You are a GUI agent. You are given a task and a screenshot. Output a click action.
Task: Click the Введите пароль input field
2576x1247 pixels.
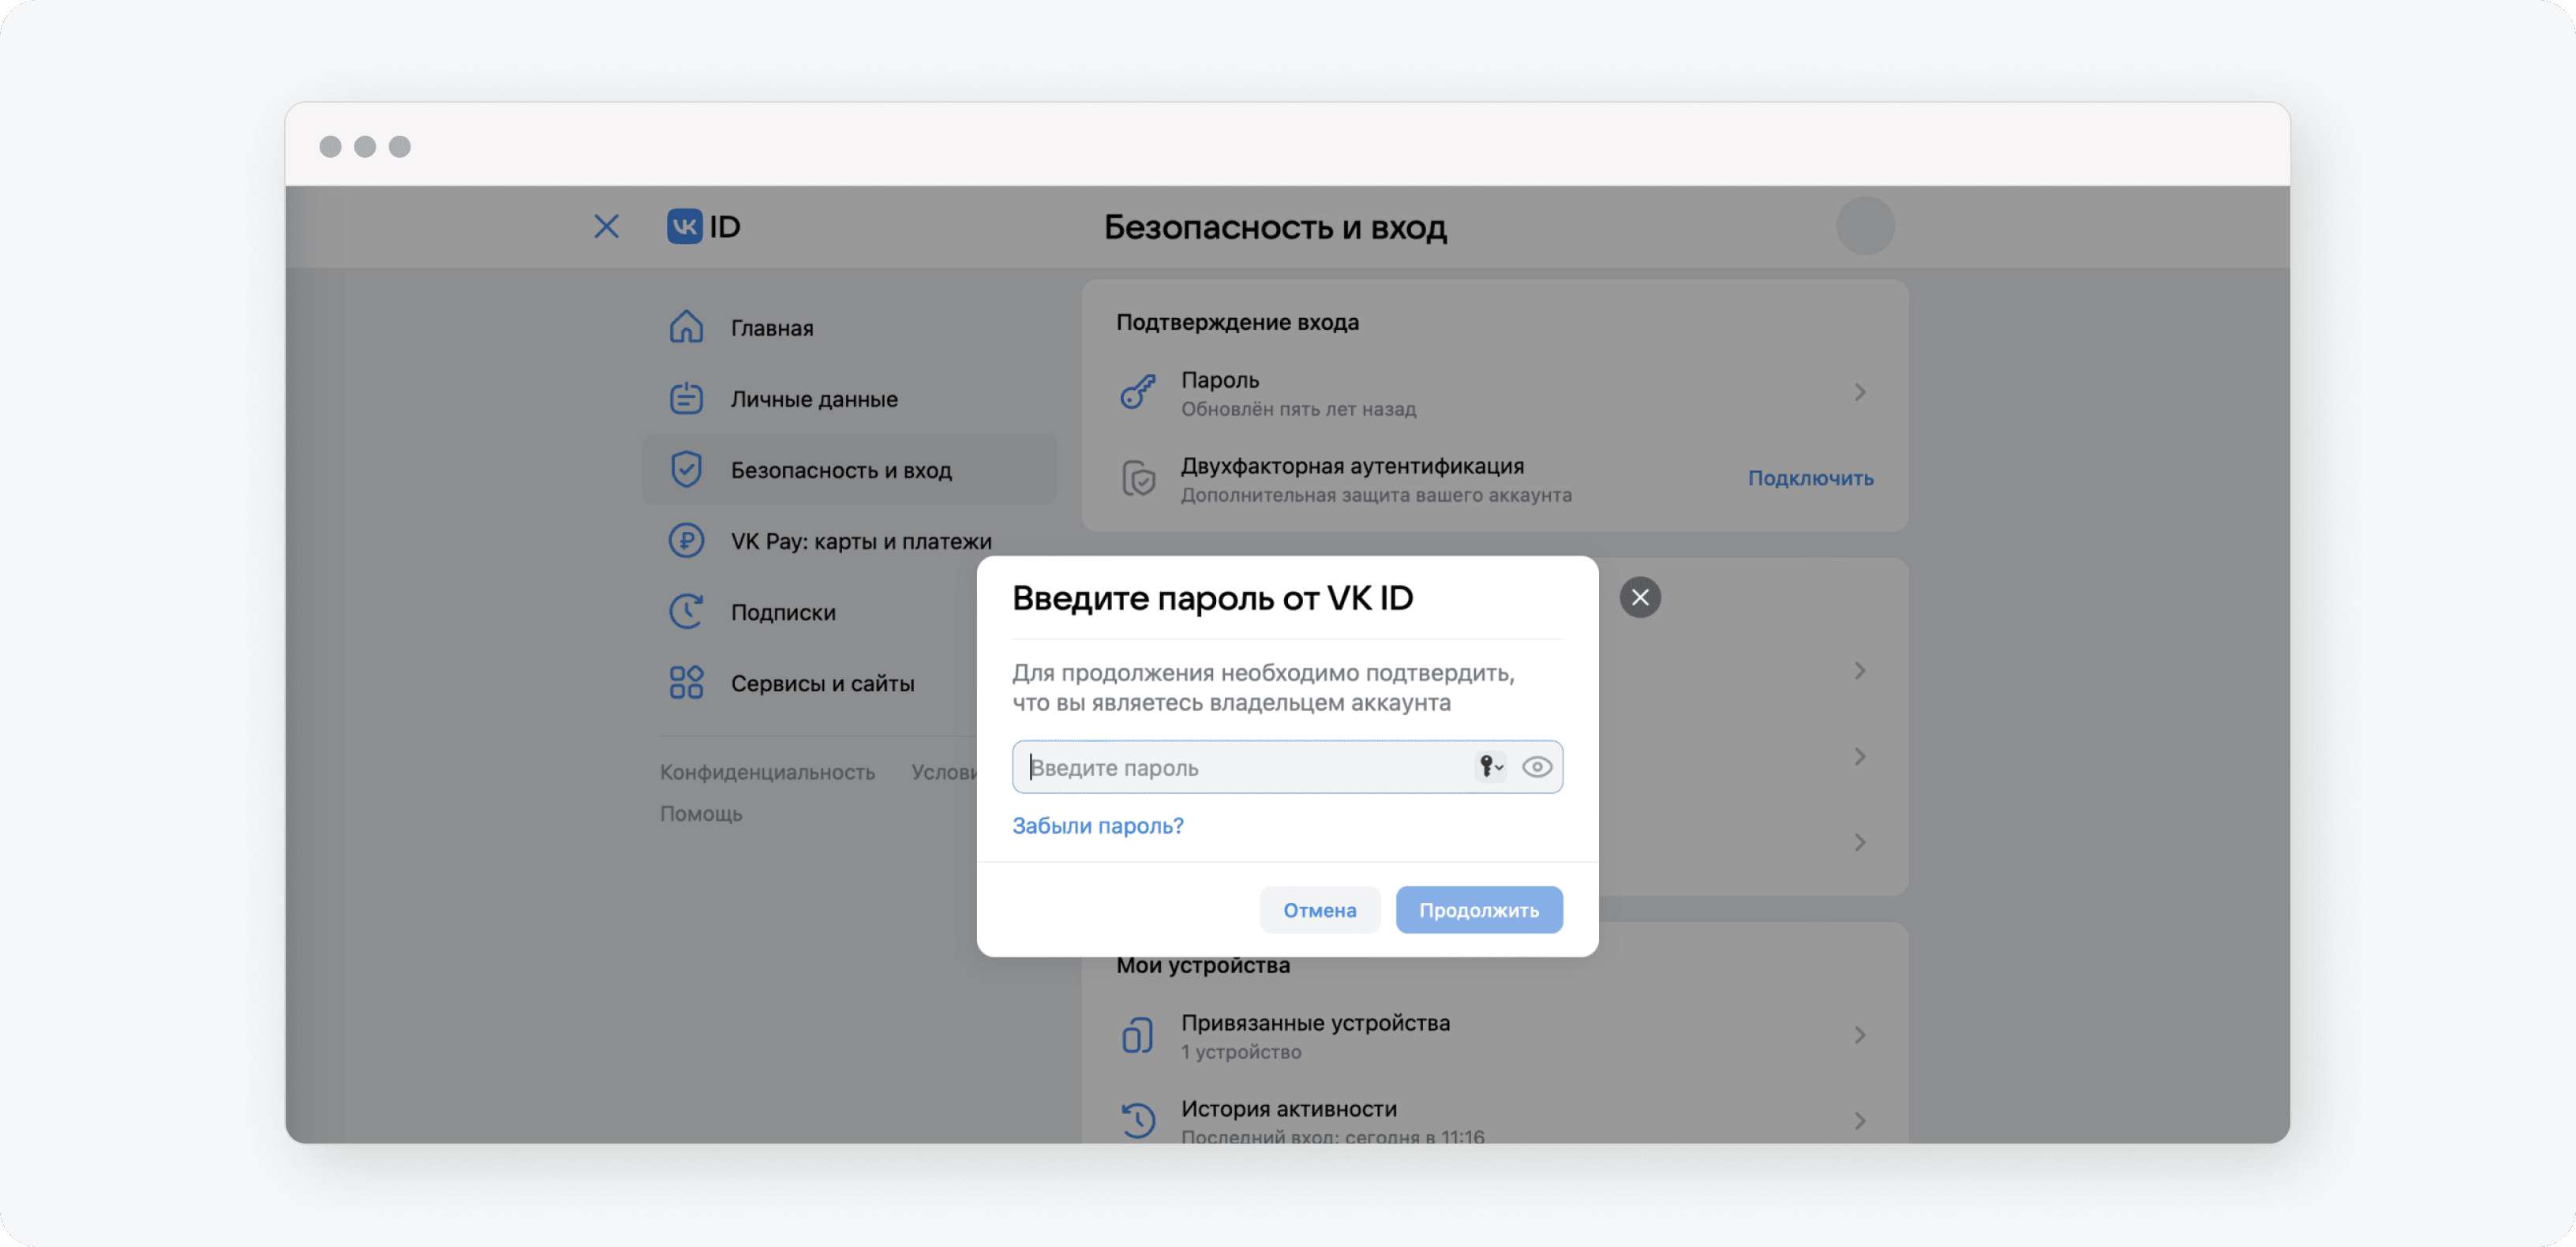coord(1240,767)
